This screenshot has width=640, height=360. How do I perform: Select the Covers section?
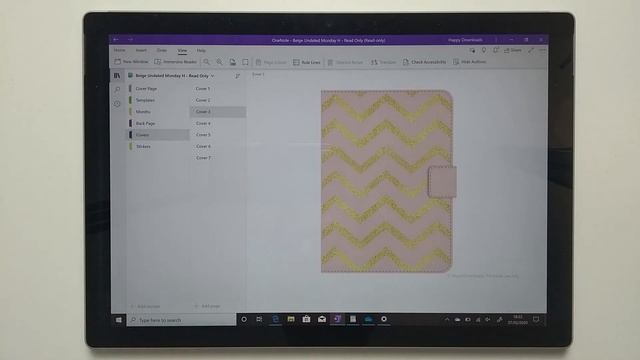158,135
